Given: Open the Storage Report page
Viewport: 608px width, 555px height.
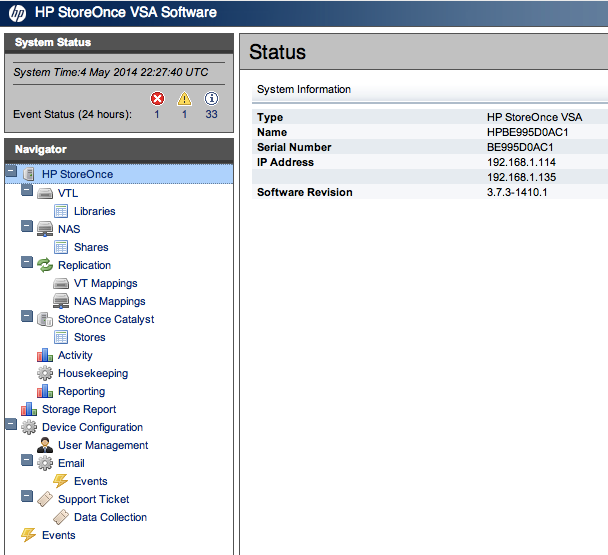Looking at the screenshot, I should (x=79, y=409).
